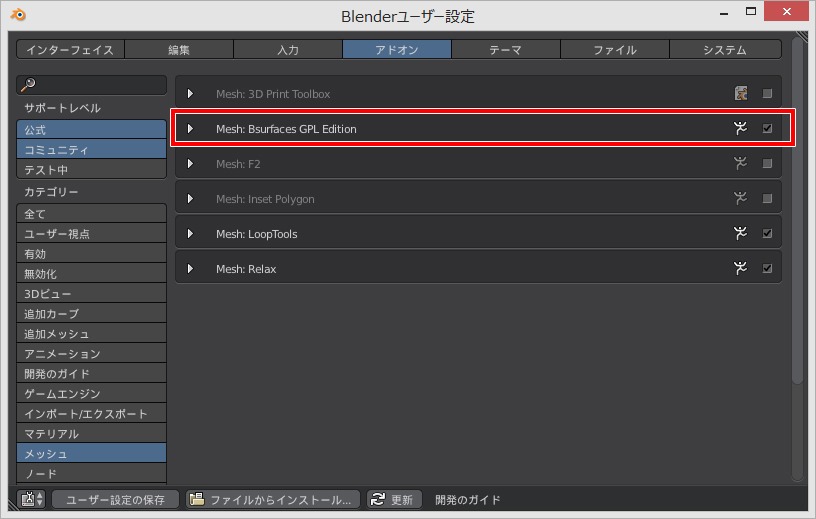Screen dimensions: 816x519
Task: Click the 更新 refresh button
Action: click(394, 500)
